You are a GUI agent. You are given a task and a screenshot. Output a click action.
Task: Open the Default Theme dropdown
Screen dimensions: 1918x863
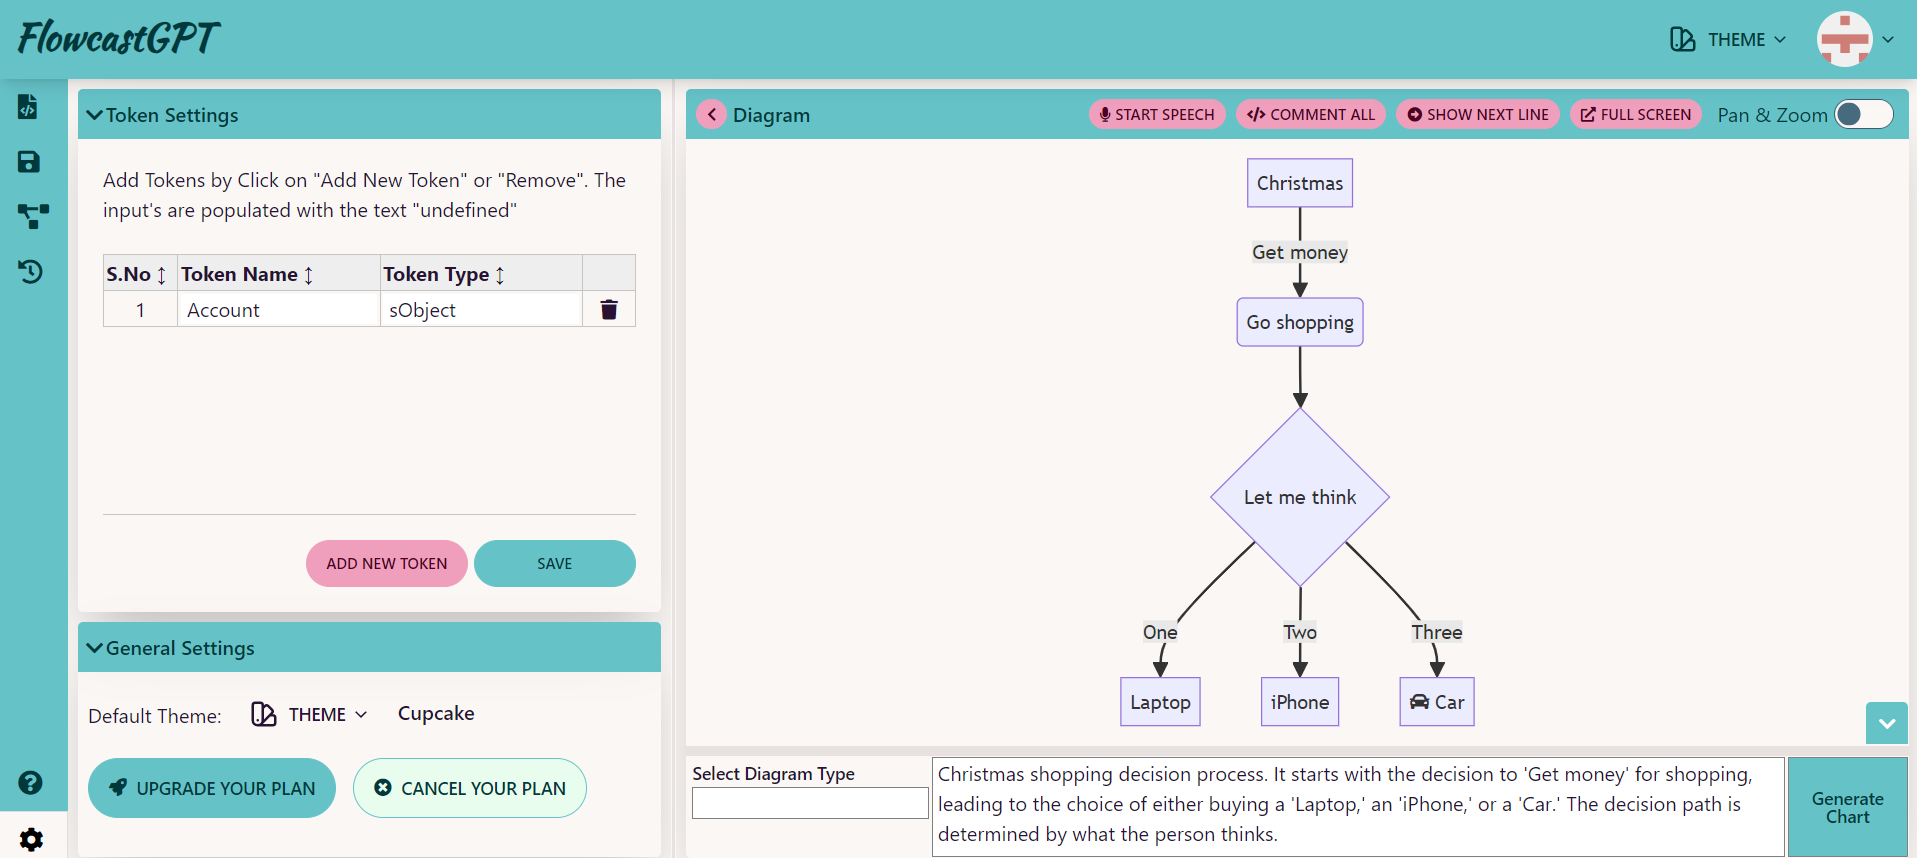click(309, 715)
